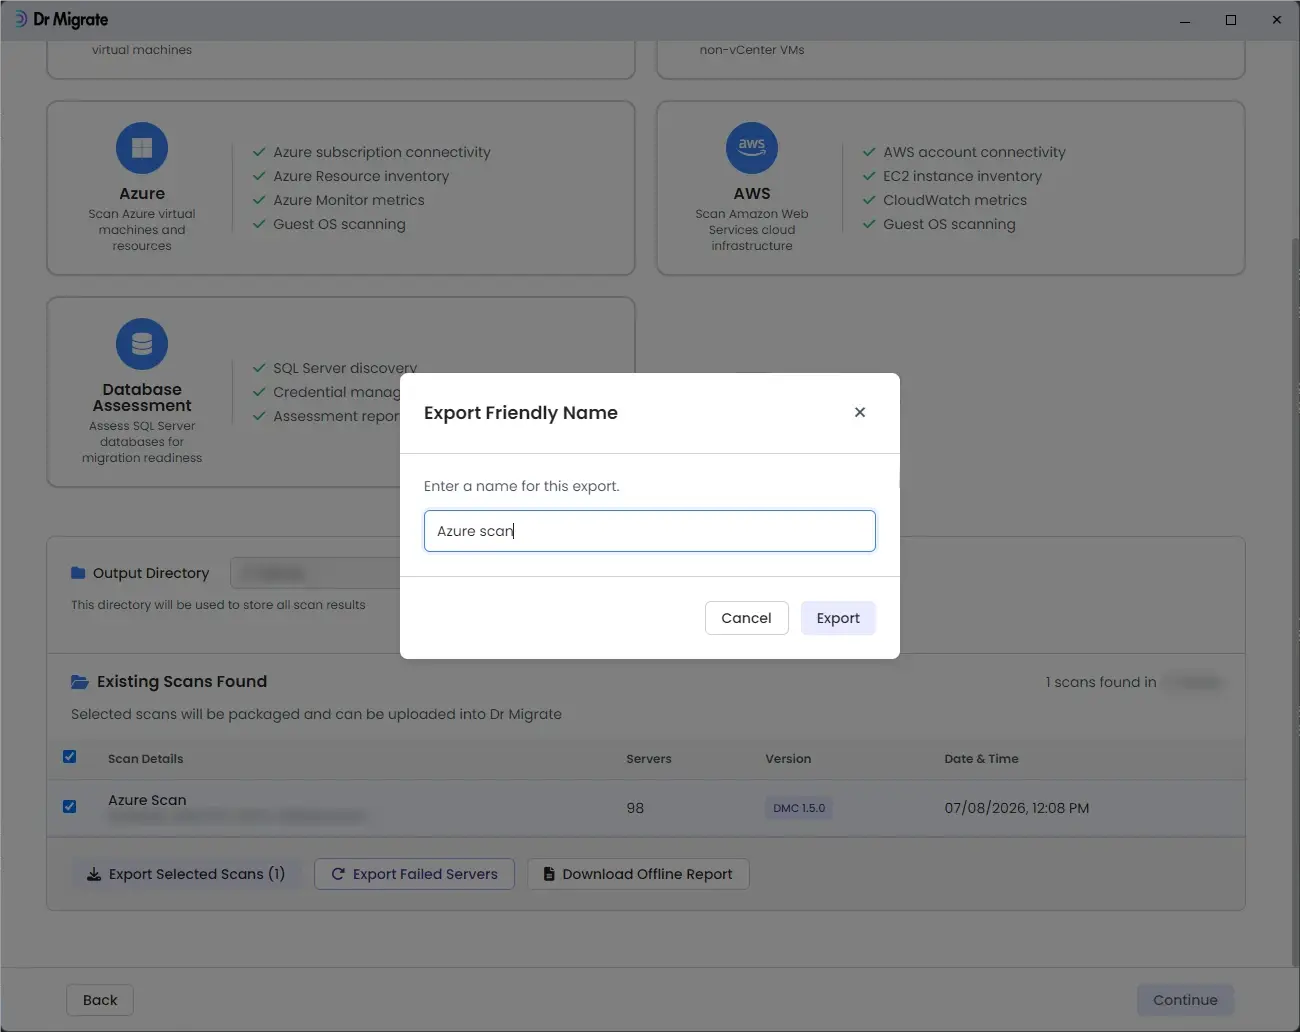Confirm with the Export button

click(x=838, y=618)
